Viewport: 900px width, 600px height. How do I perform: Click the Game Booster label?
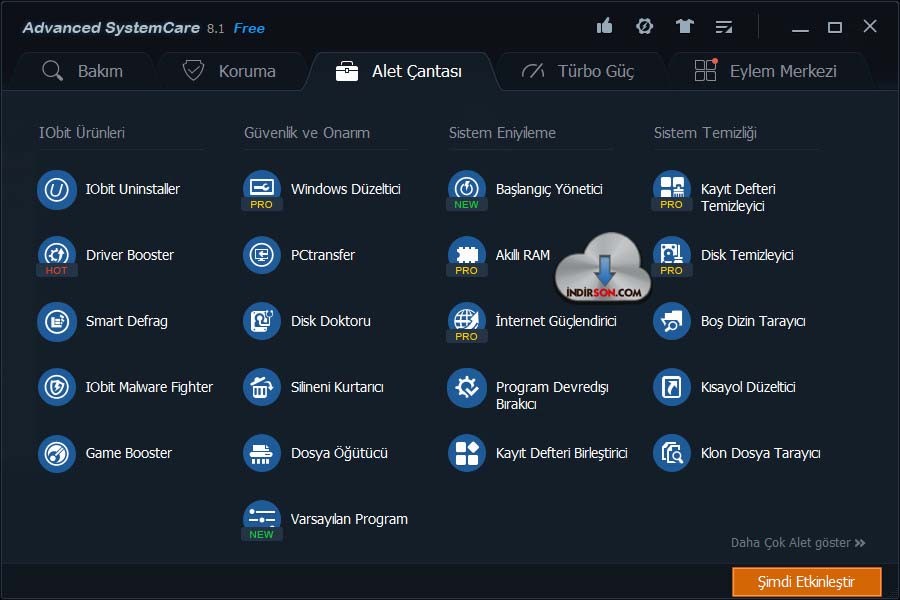click(129, 454)
